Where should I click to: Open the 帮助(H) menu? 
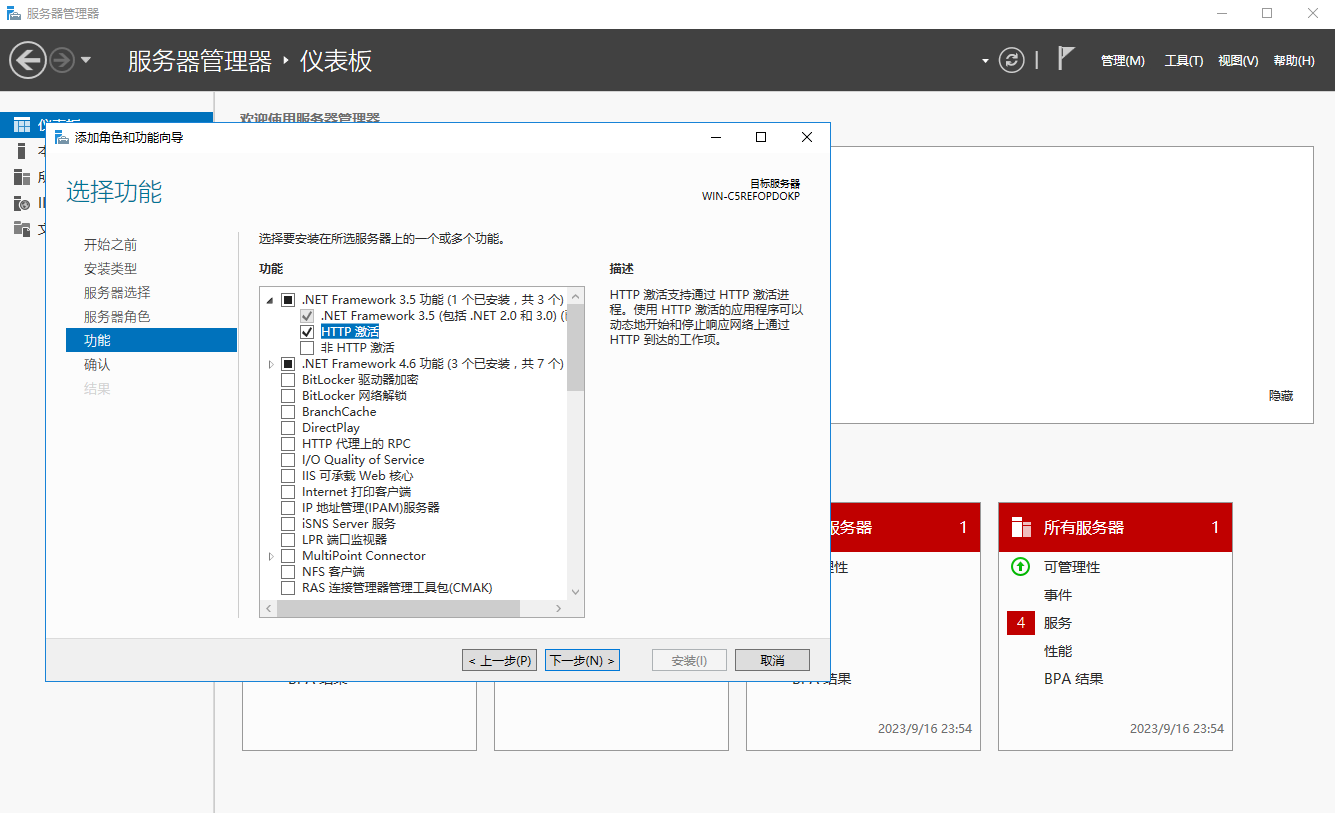tap(1294, 61)
